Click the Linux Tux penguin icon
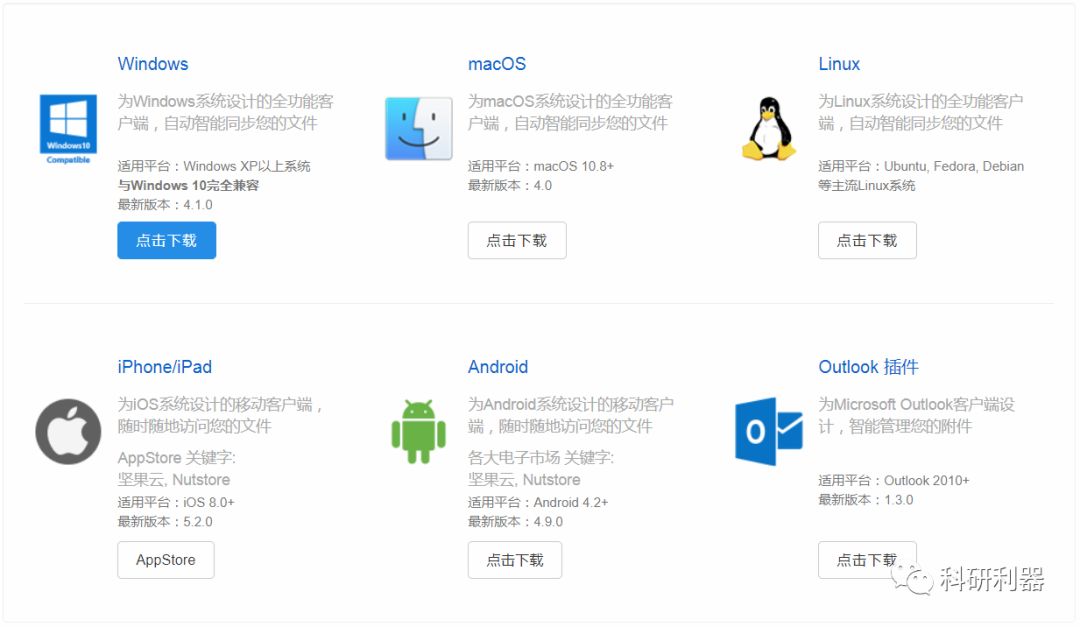Screen dimensions: 1080x627 point(769,128)
